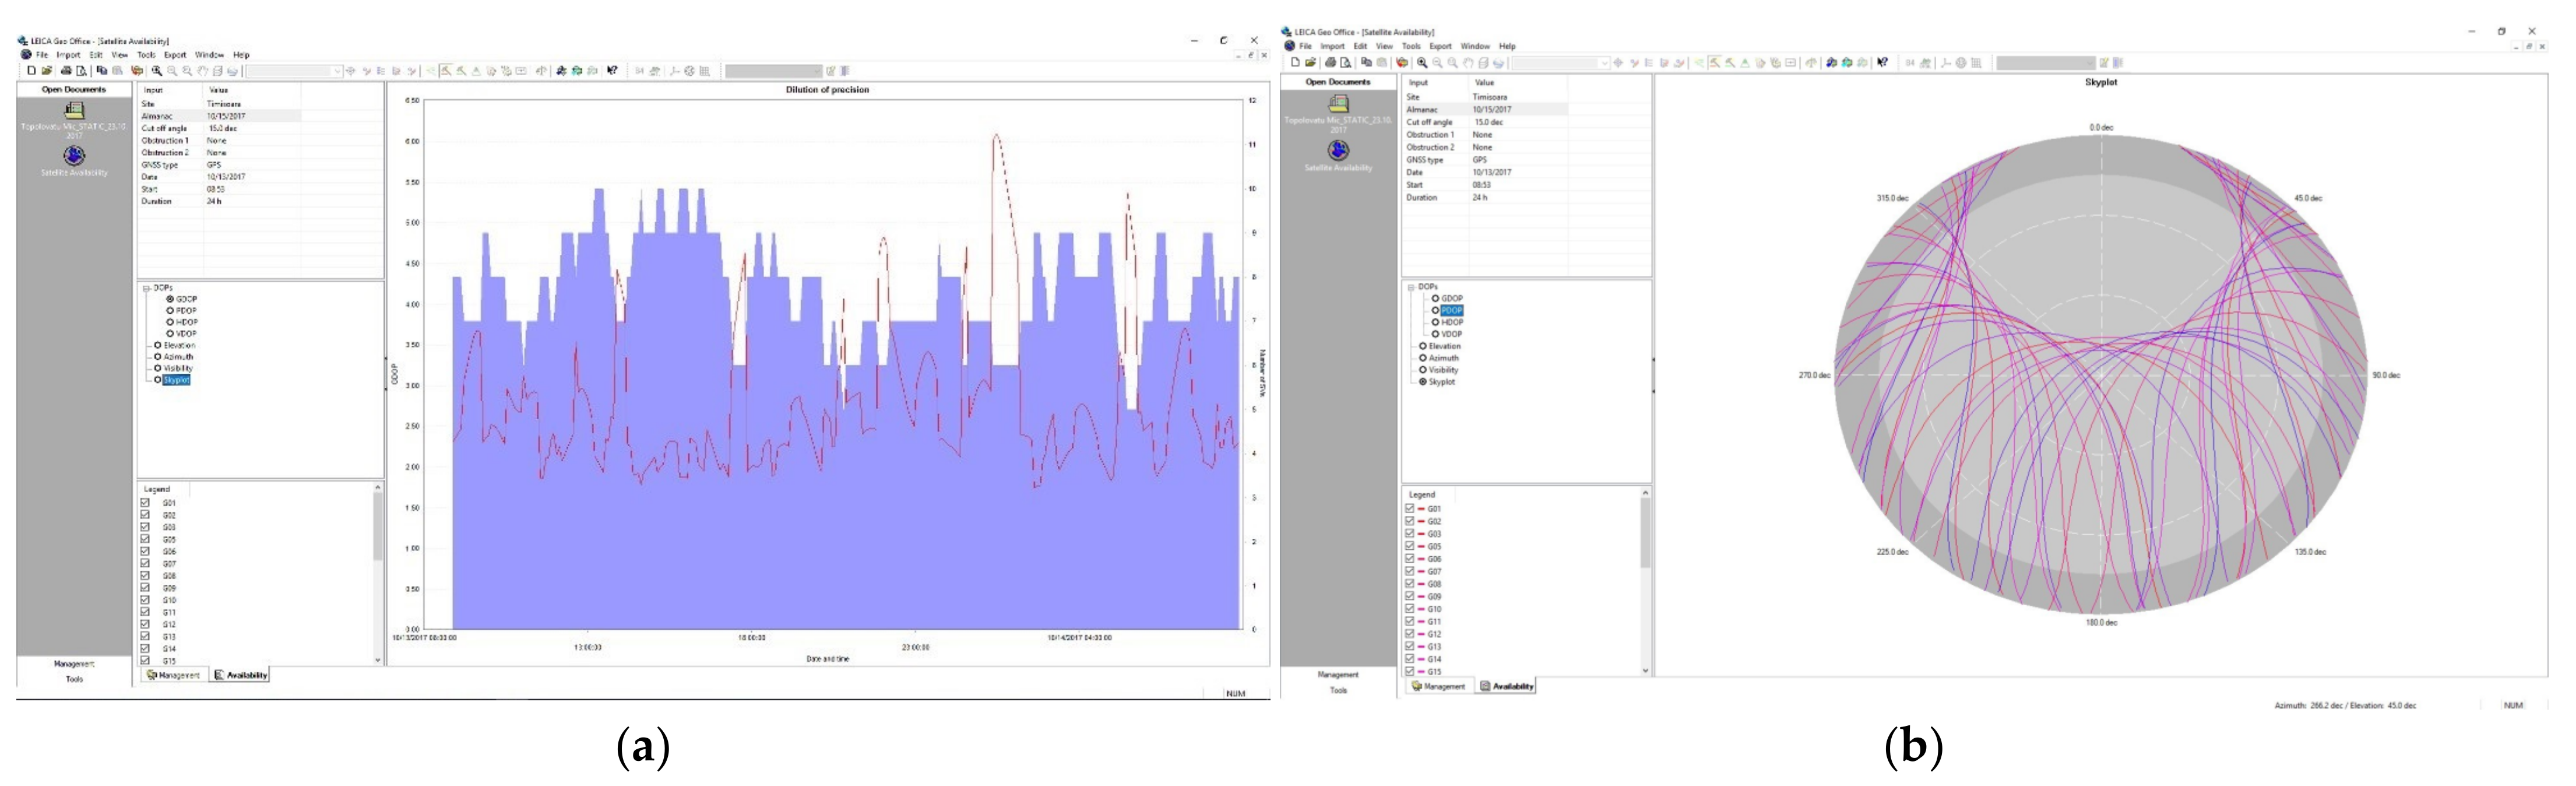Collapse DOPs tree node in left window
This screenshot has height=786, width=2576.
146,288
